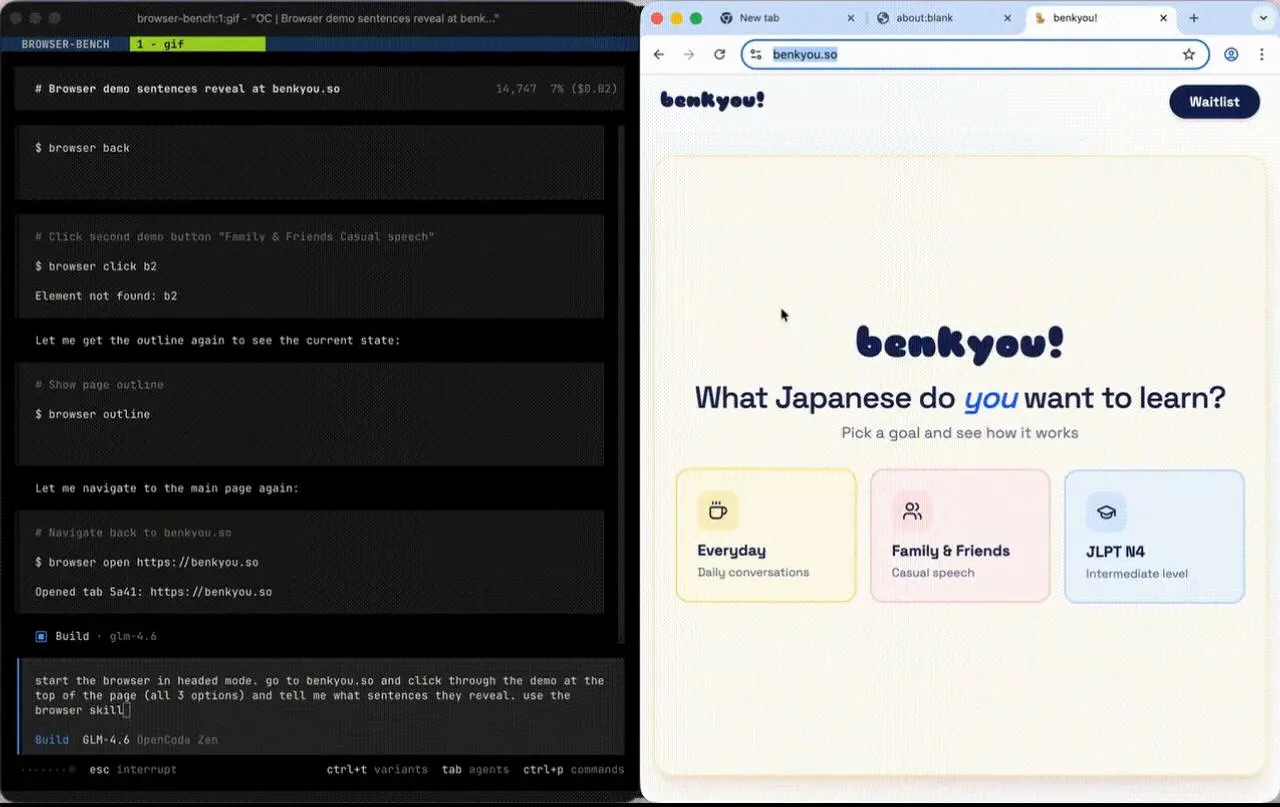This screenshot has width=1280, height=807.
Task: Click the "ctrl+p commands" hint
Action: click(x=573, y=770)
